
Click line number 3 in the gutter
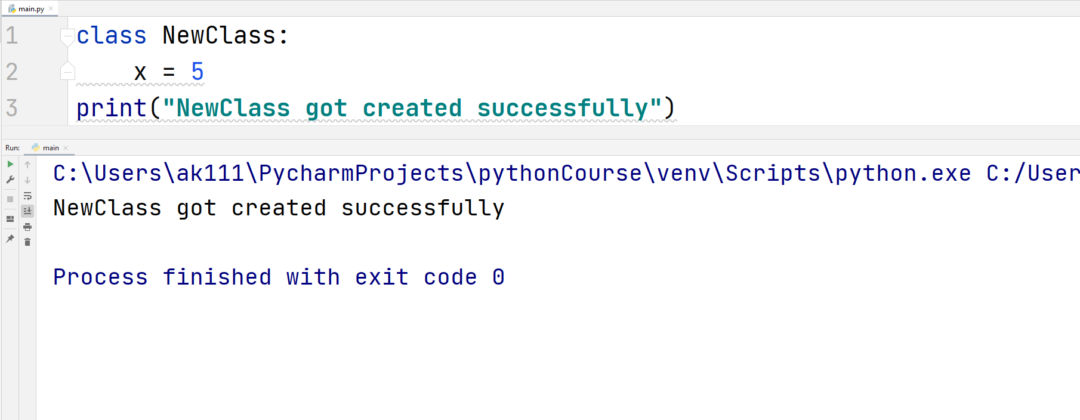click(x=11, y=107)
